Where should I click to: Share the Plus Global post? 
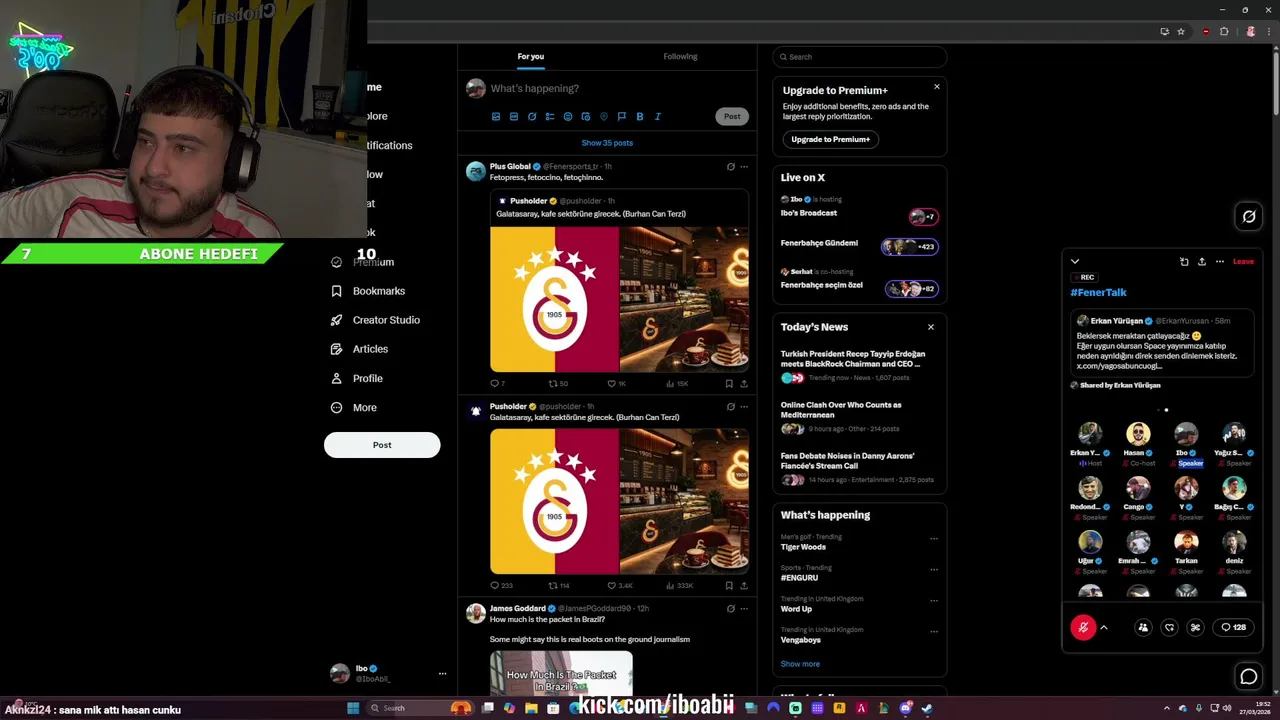[x=743, y=384]
